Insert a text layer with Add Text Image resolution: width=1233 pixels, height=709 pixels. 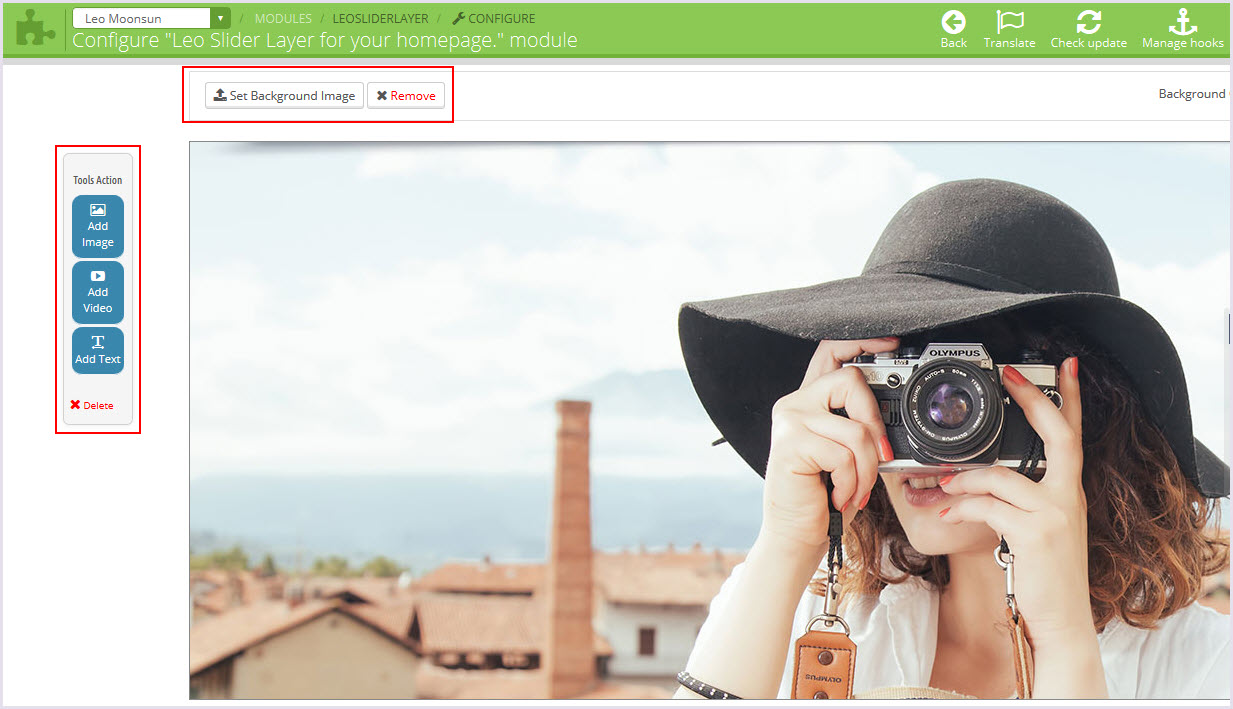[x=98, y=350]
